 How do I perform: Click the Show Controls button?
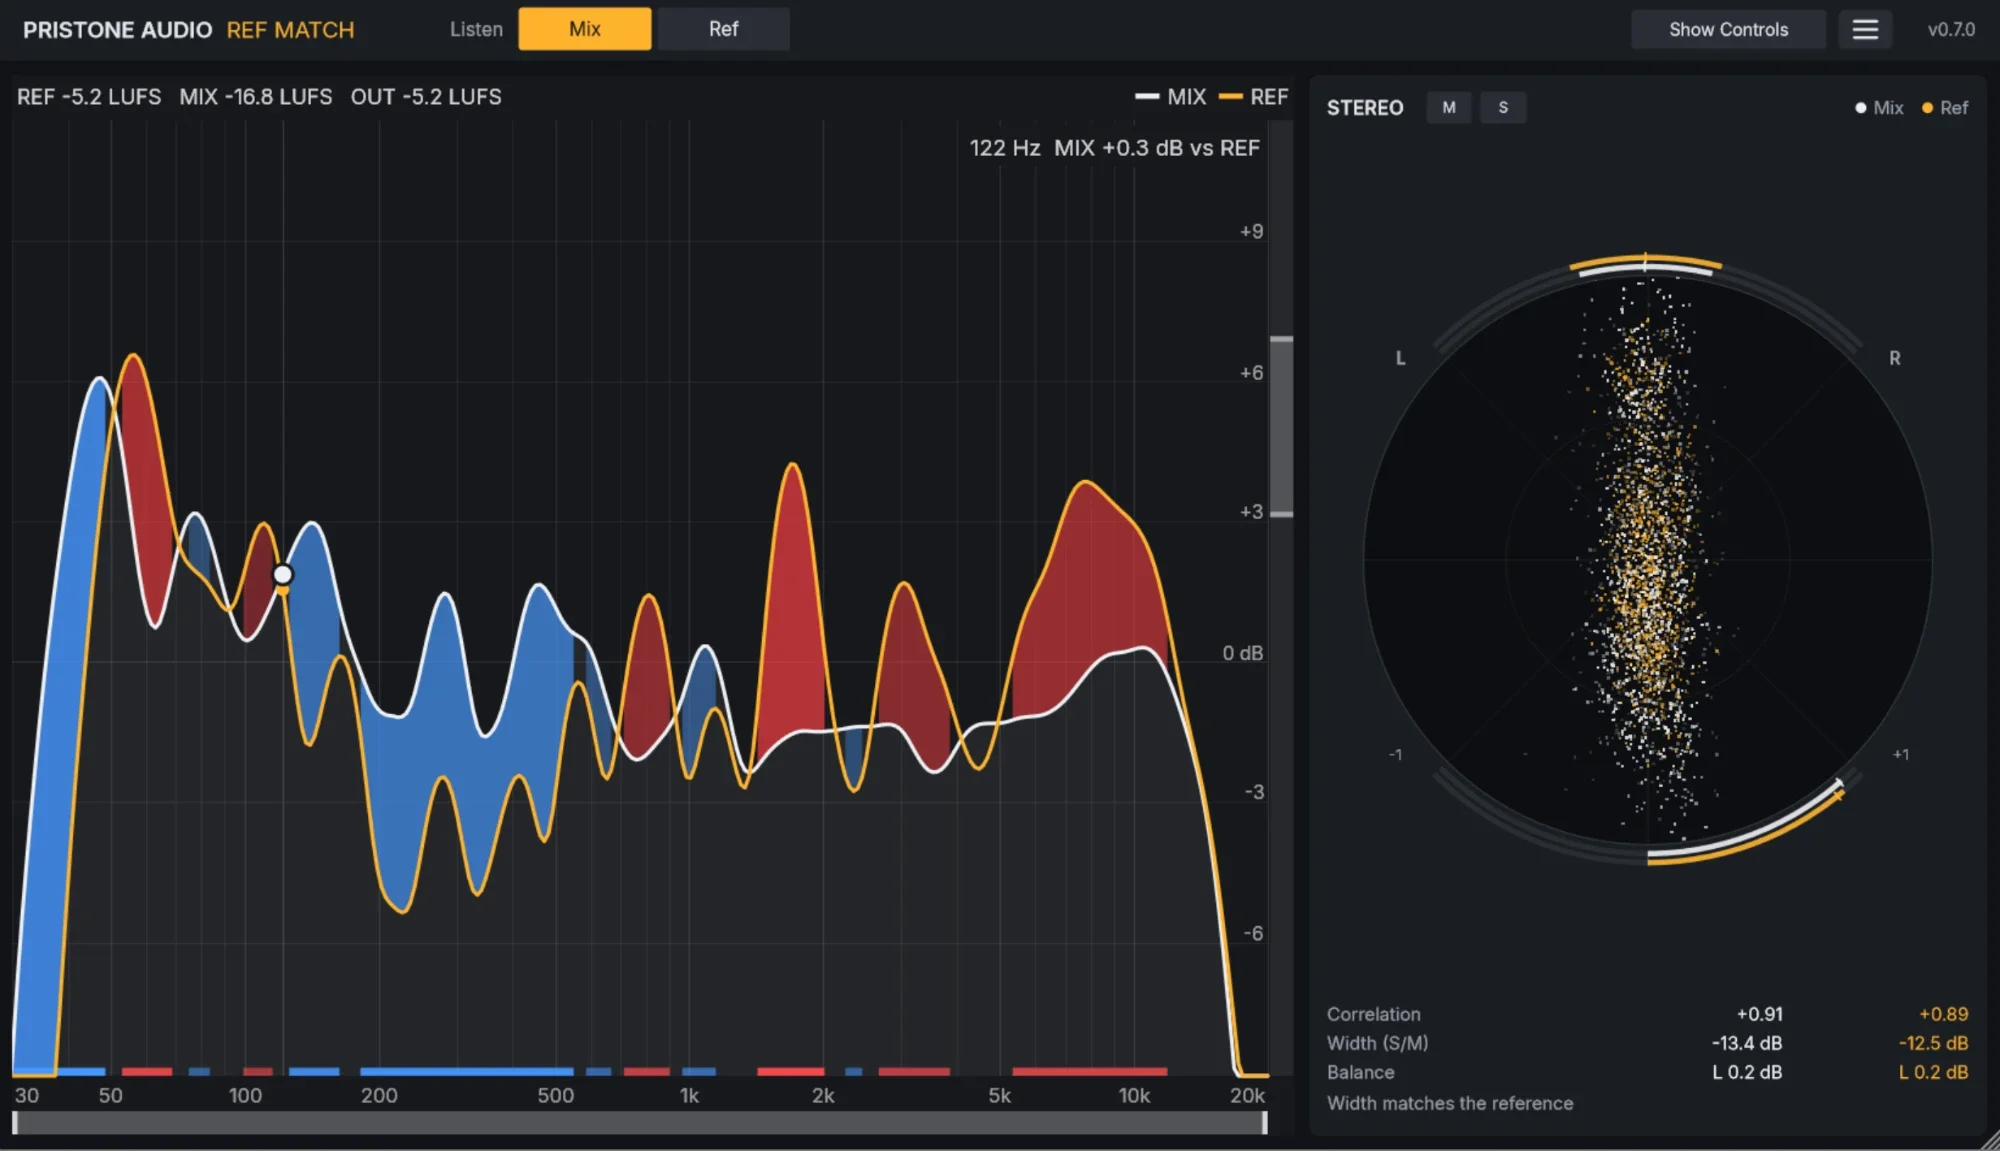tap(1728, 29)
